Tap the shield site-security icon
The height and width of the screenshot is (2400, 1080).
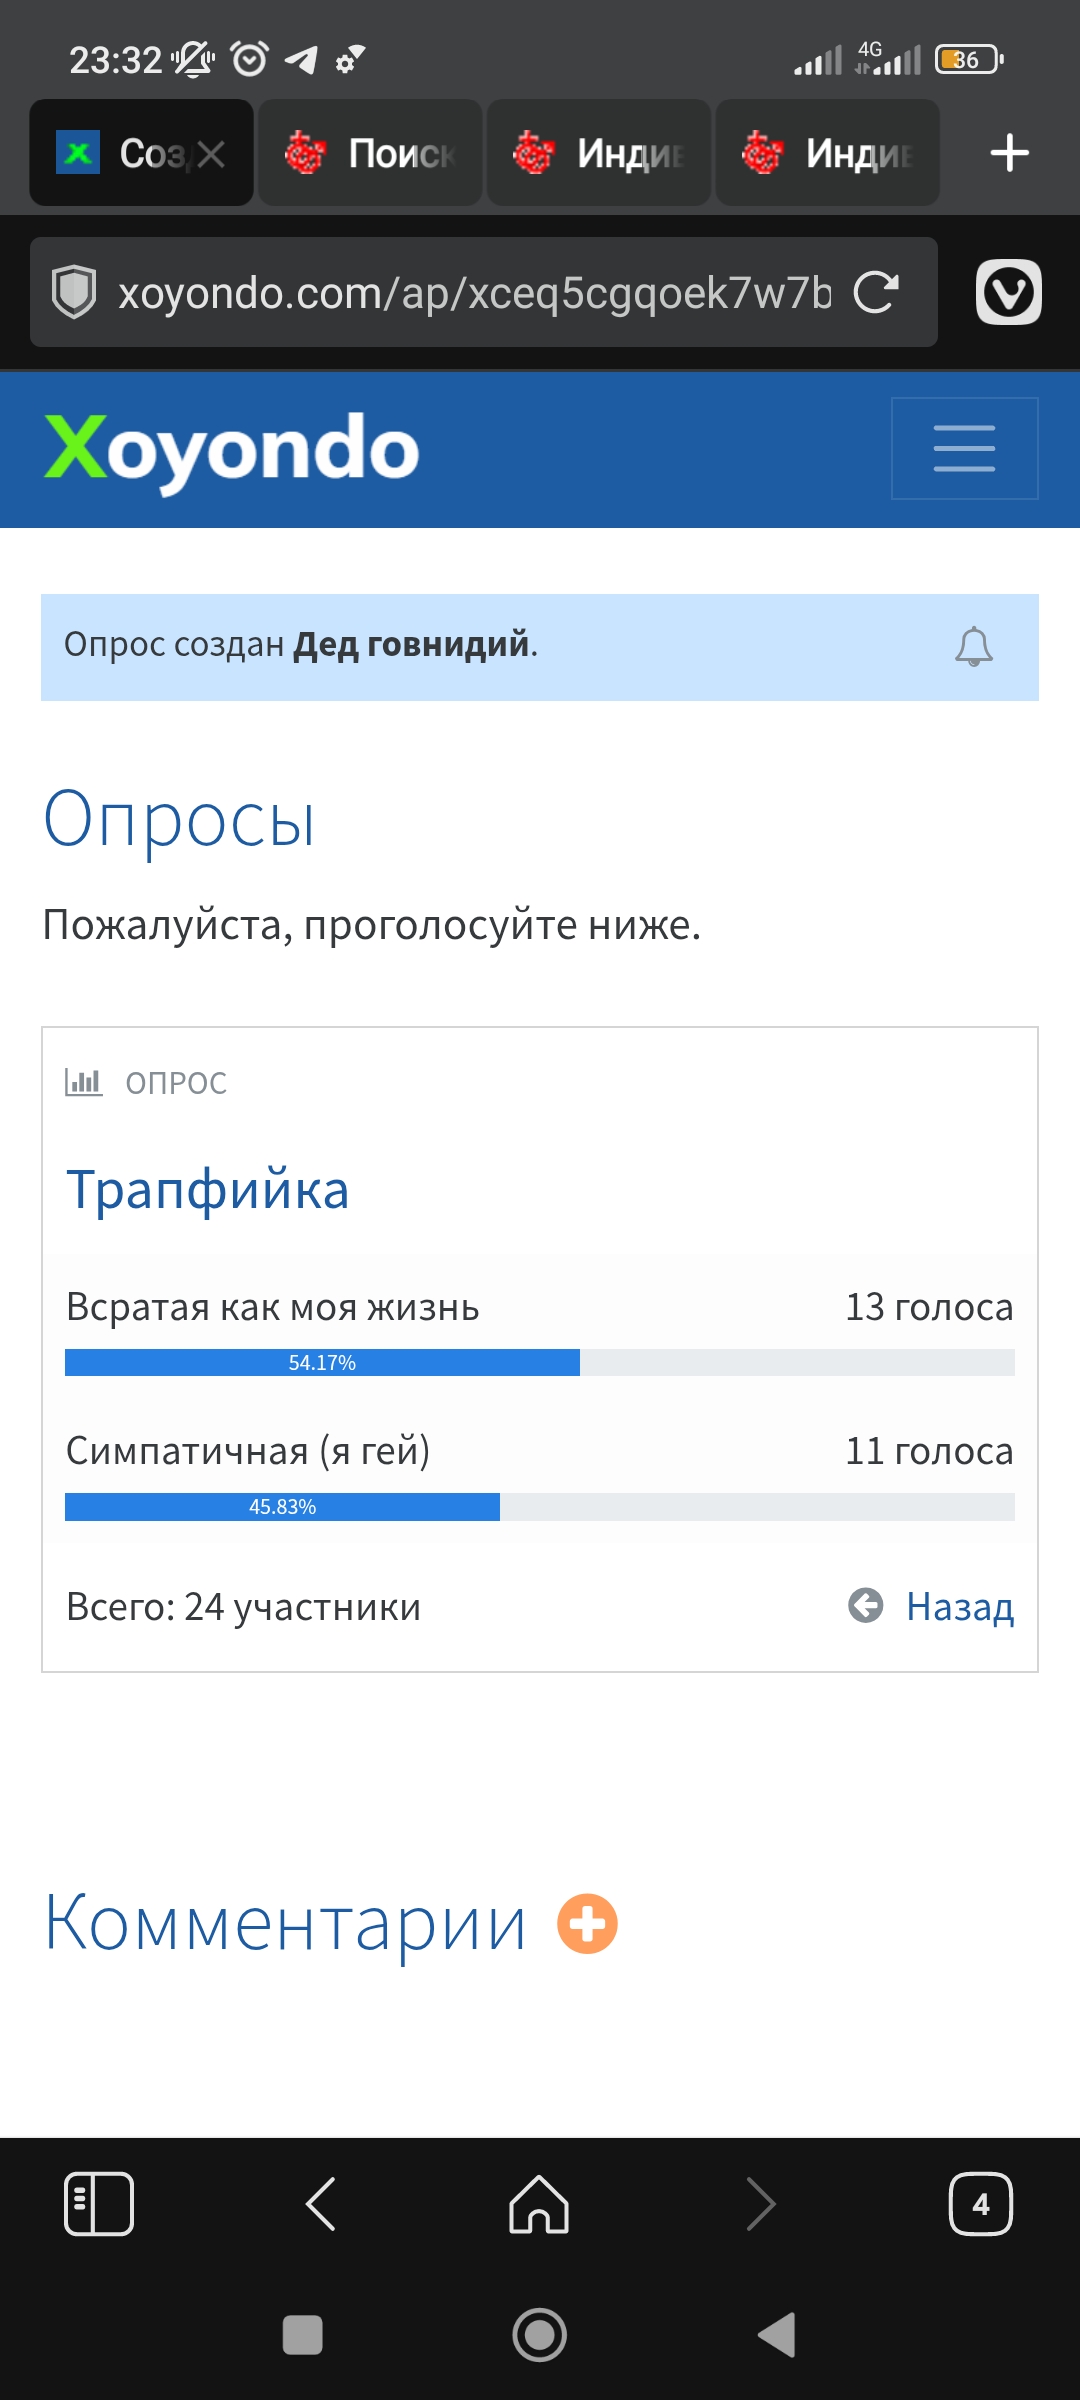[x=74, y=292]
